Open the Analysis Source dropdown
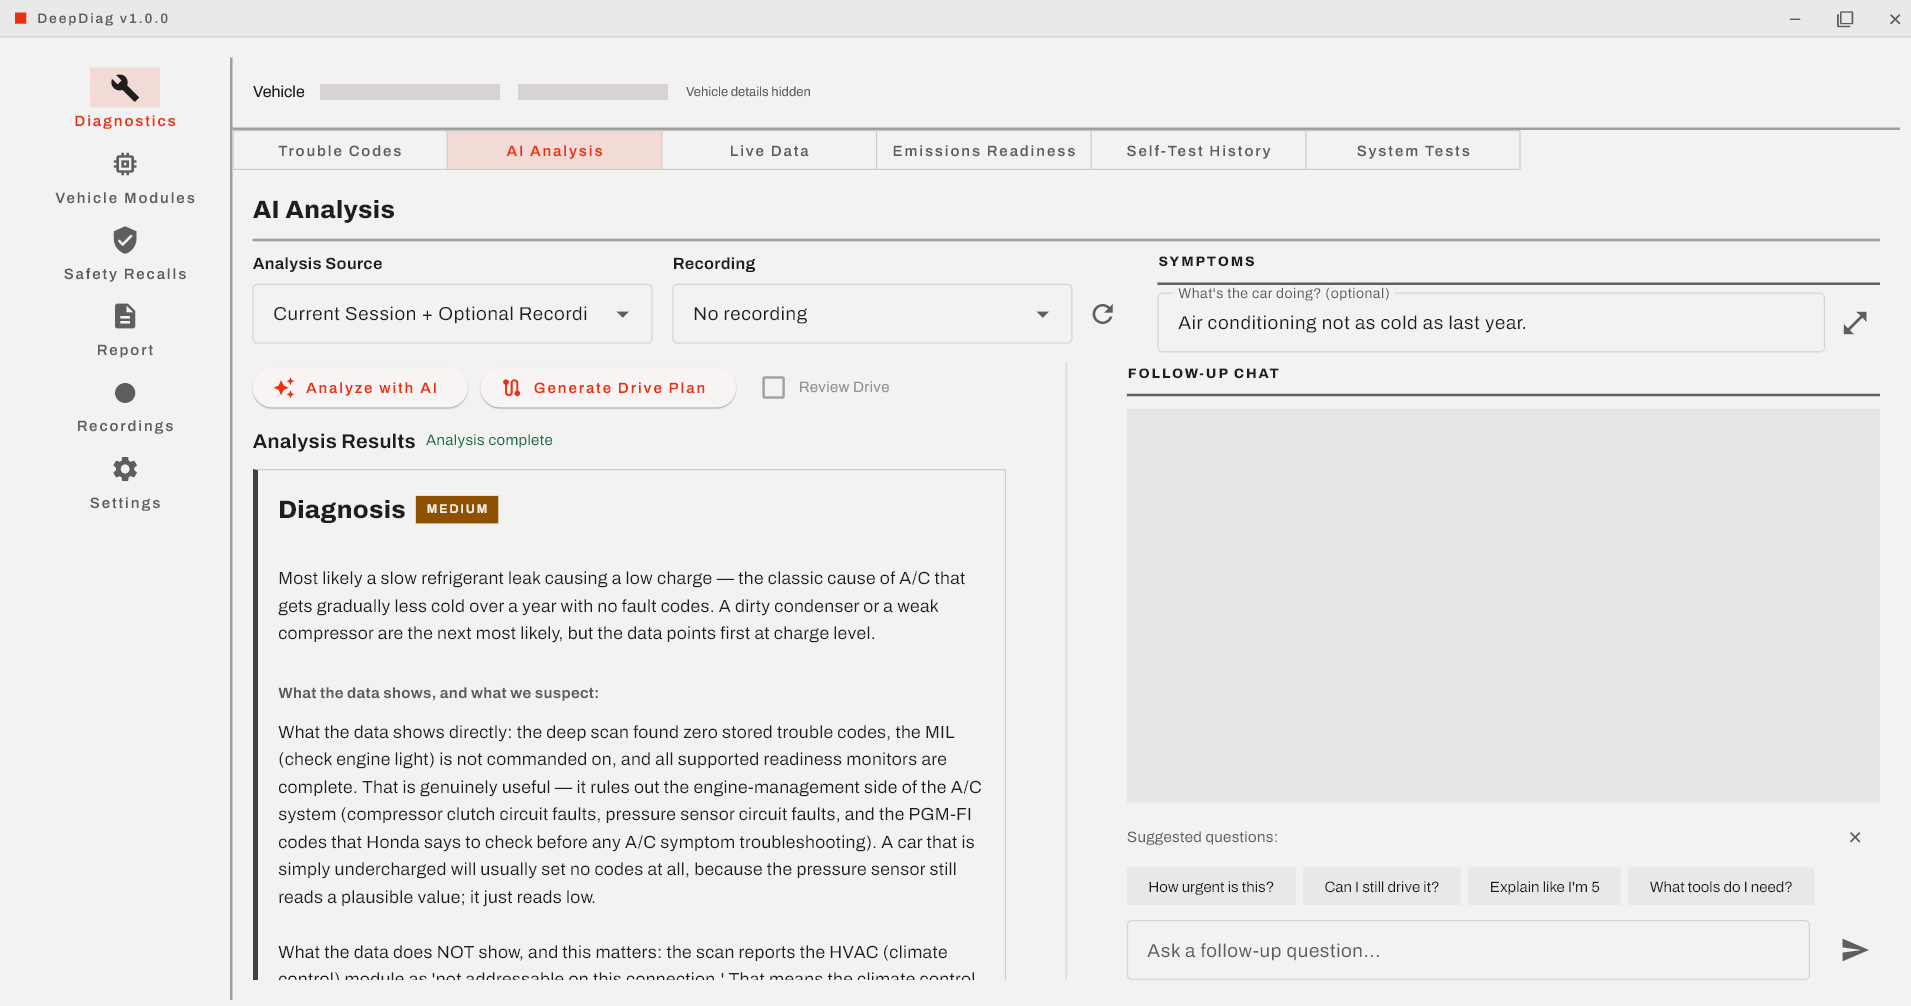The height and width of the screenshot is (1006, 1911). click(452, 314)
